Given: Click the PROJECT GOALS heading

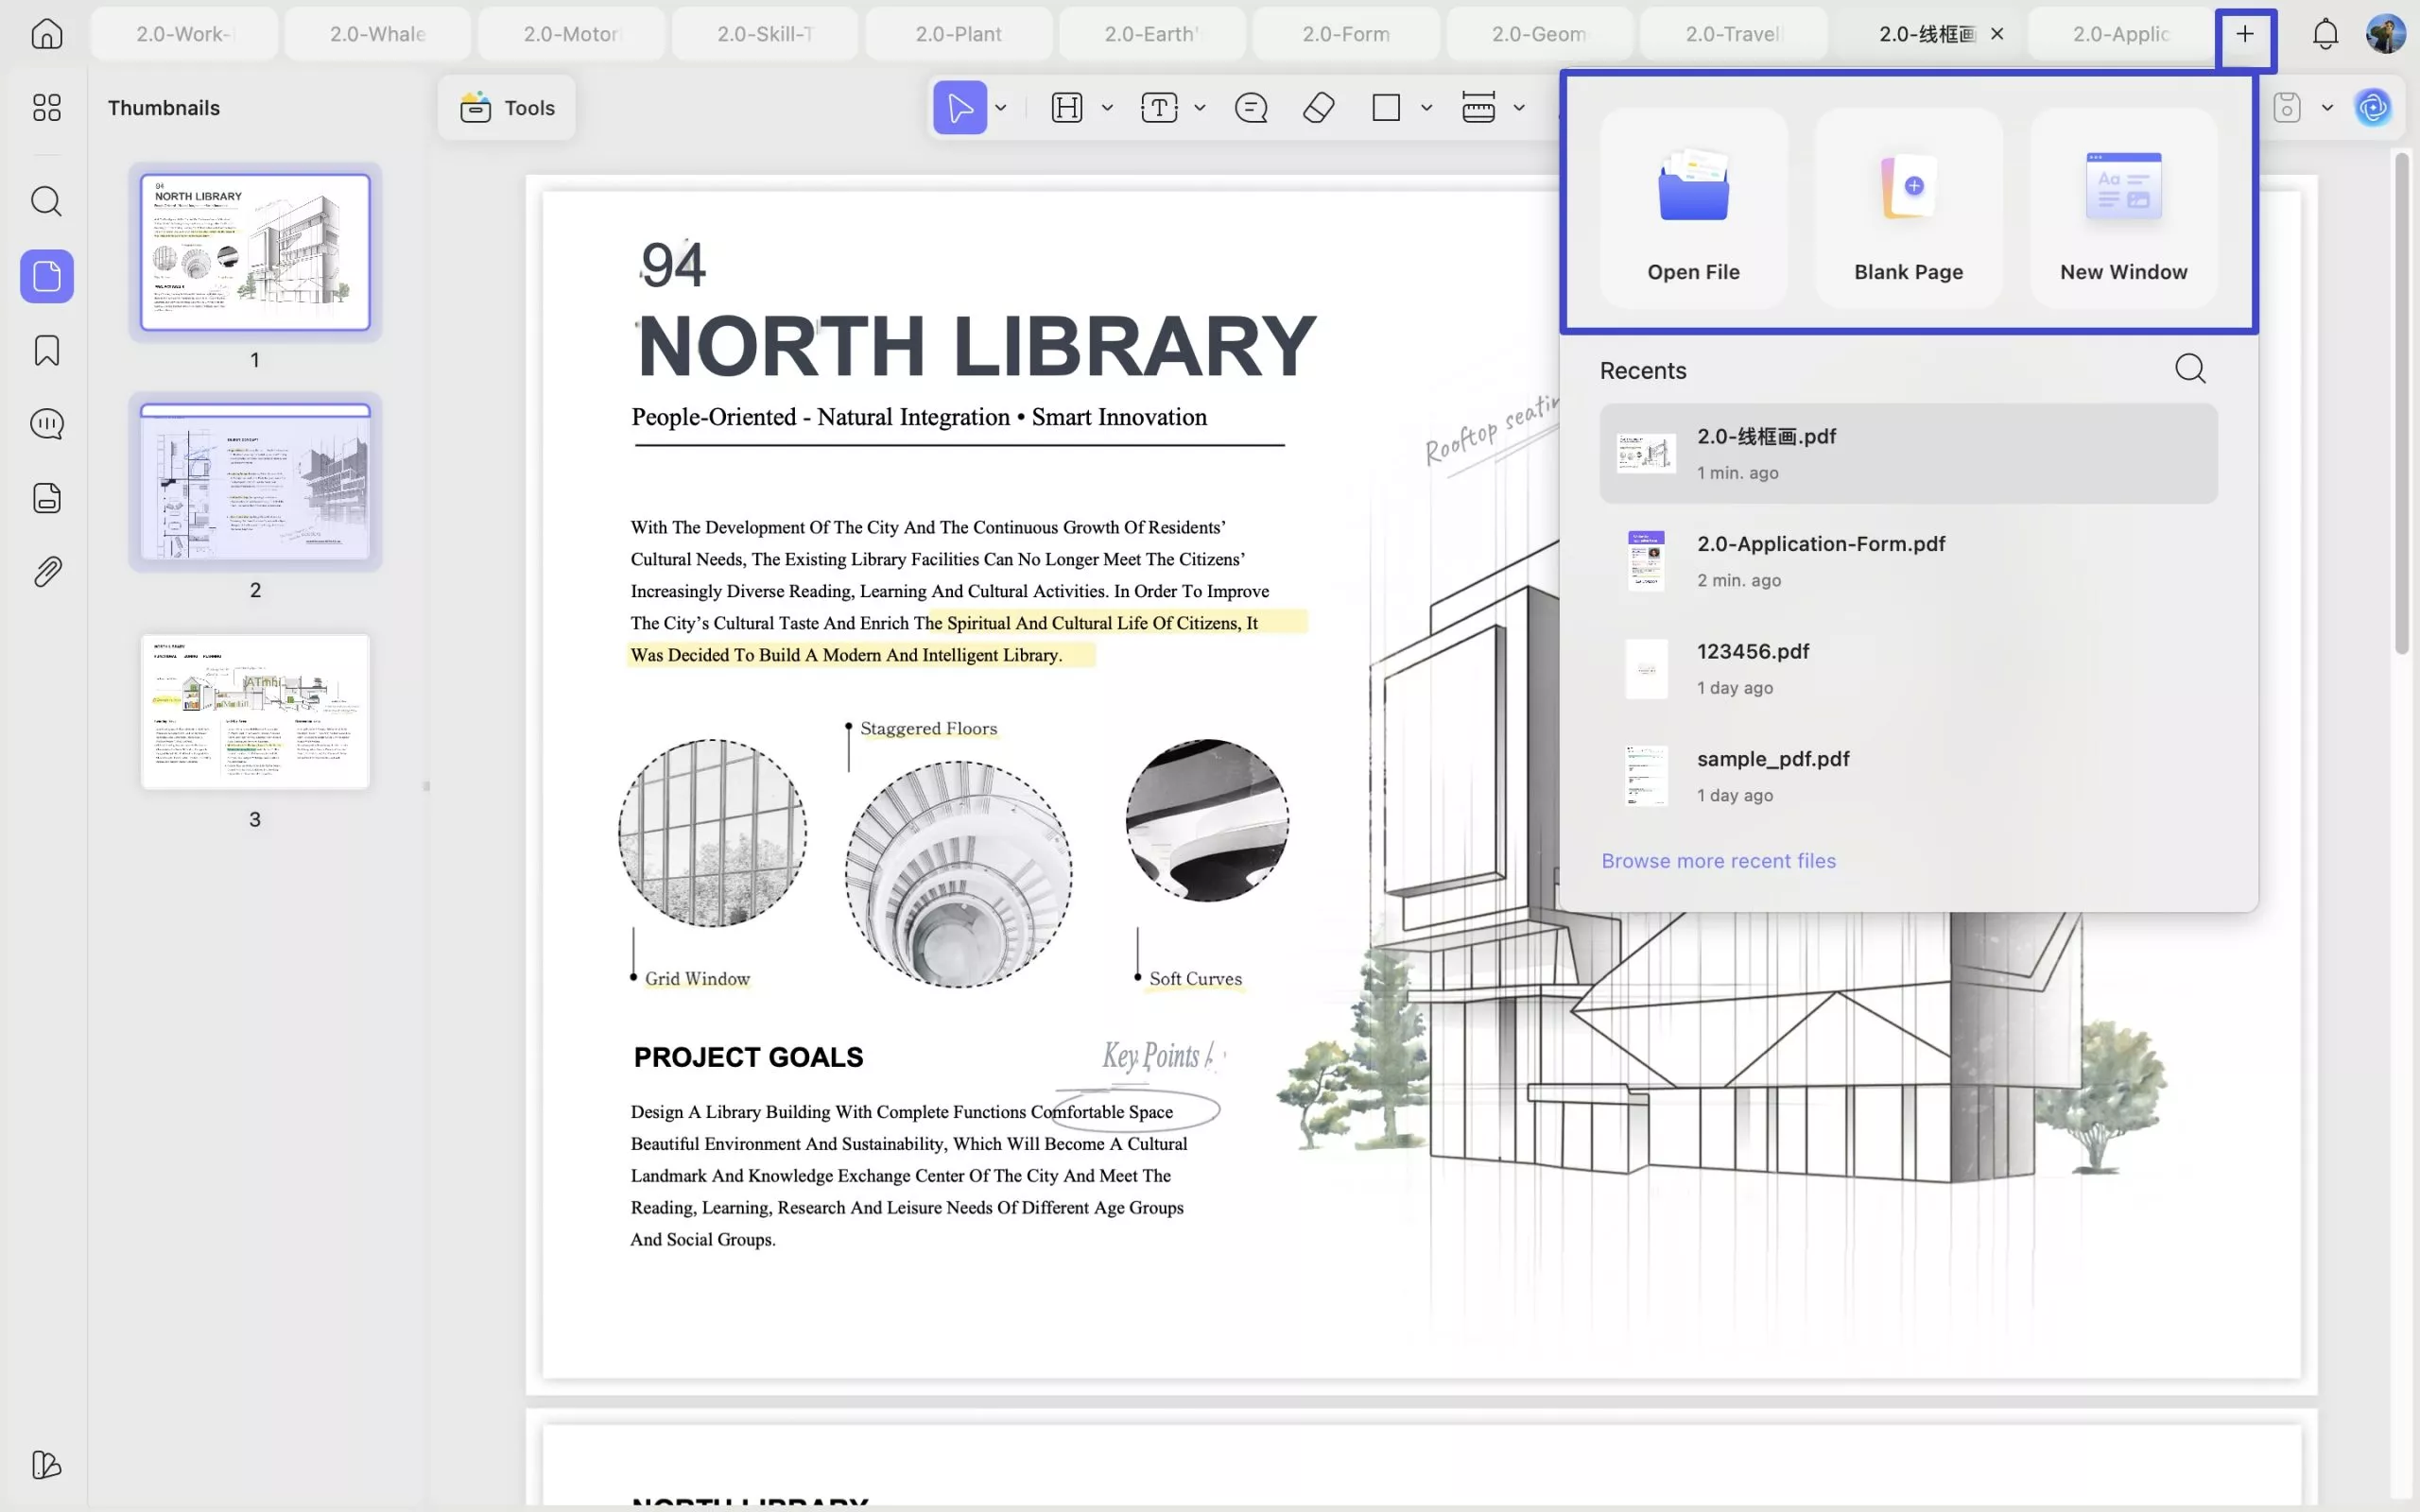Looking at the screenshot, I should pyautogui.click(x=748, y=1057).
